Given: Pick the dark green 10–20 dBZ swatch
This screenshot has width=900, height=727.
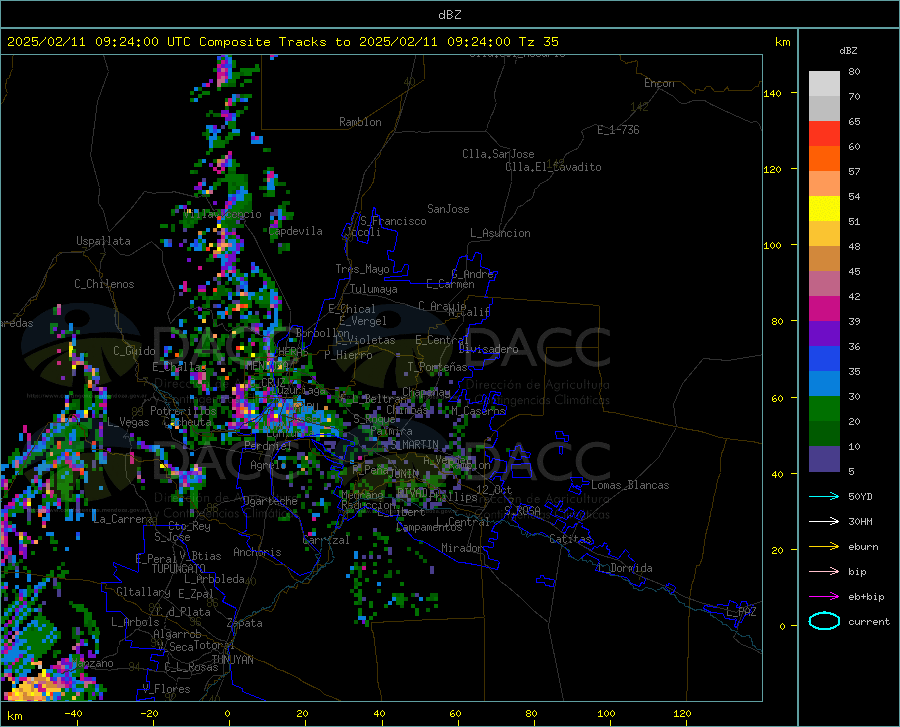Looking at the screenshot, I should [824, 434].
